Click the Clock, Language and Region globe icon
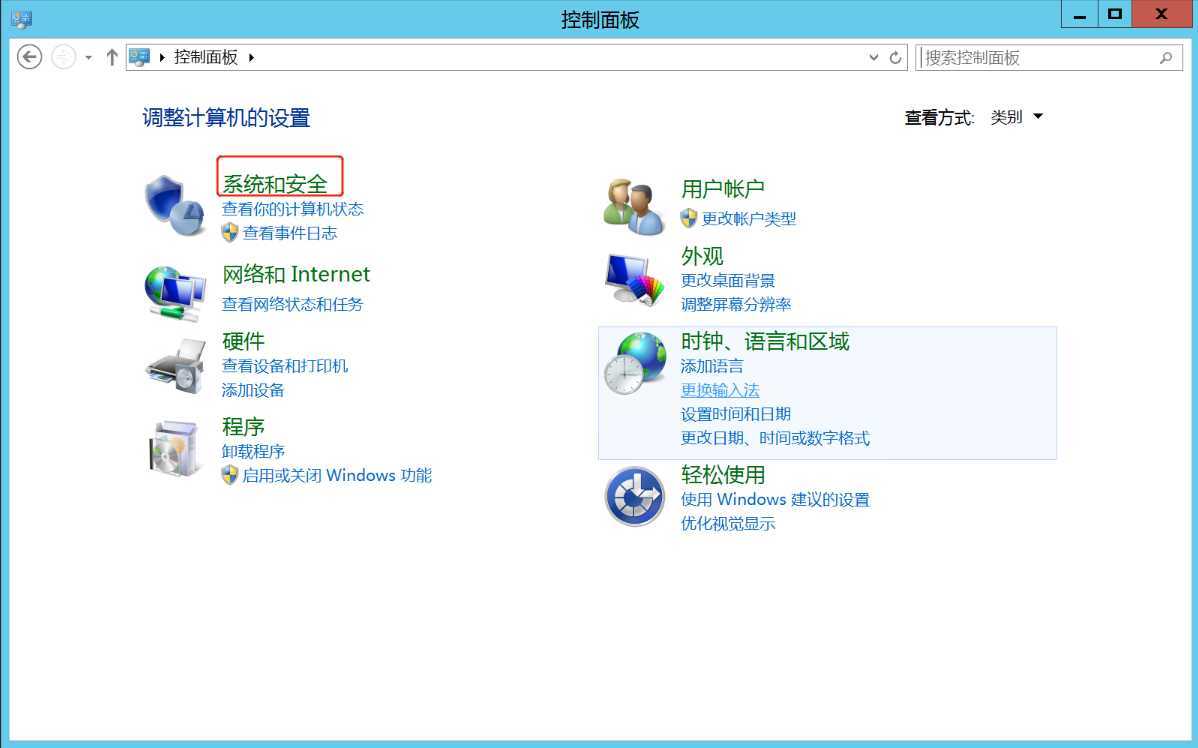The width and height of the screenshot is (1198, 748). [x=635, y=364]
